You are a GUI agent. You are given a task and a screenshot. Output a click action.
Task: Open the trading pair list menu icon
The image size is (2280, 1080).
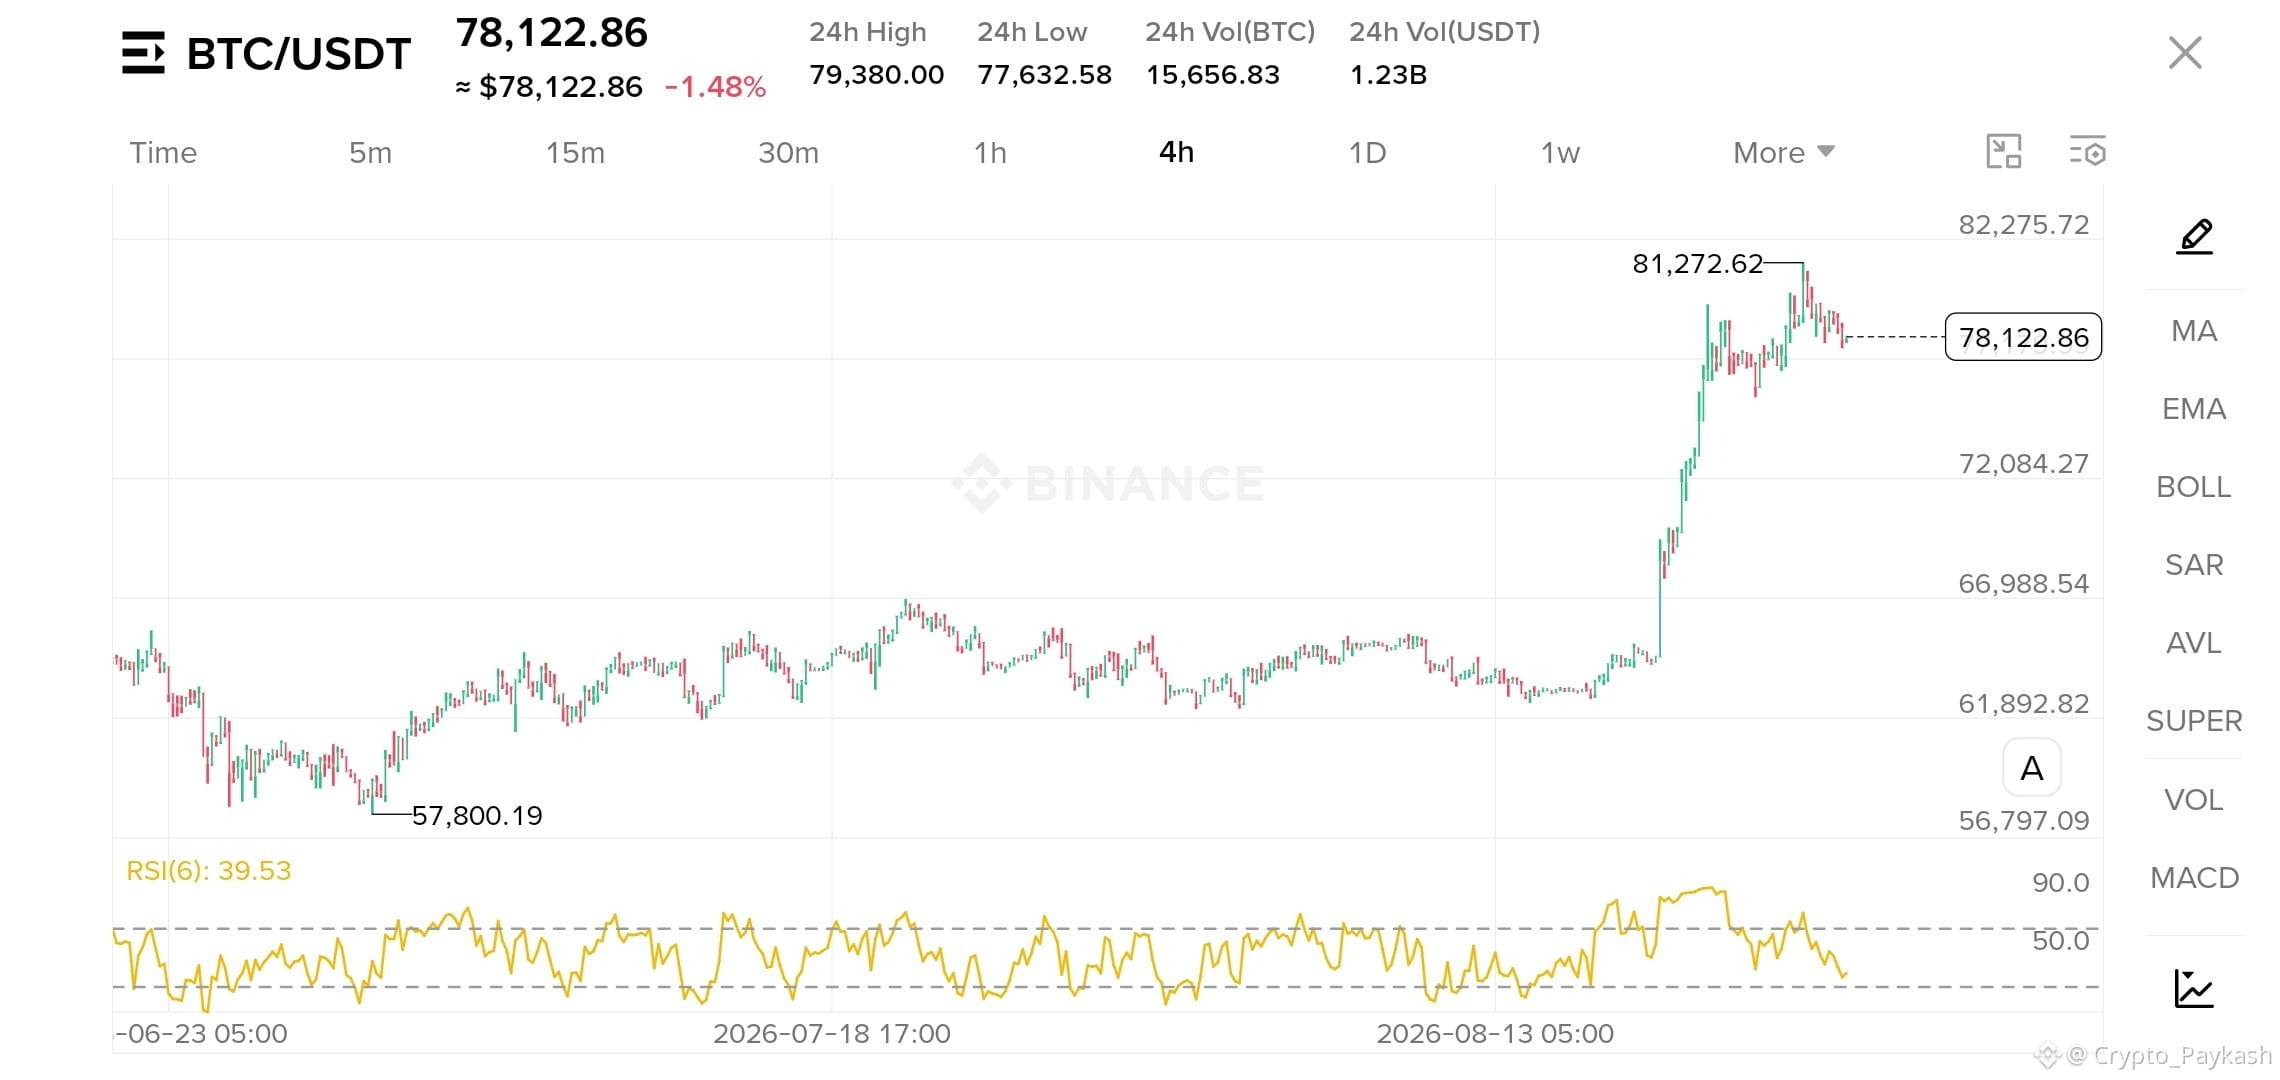pos(143,53)
